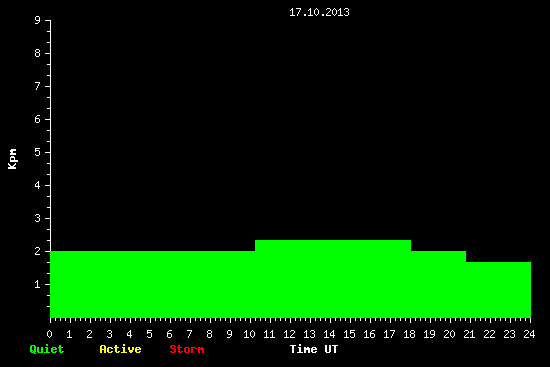
Task: Click the 18 hour label on the time axis
Action: pos(409,334)
